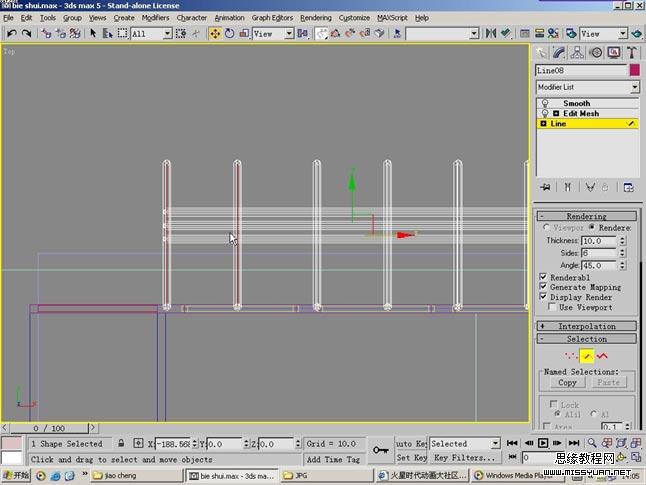Screen dimensions: 646x485
Task: Open the Selected key filter dropdown
Action: click(465, 443)
